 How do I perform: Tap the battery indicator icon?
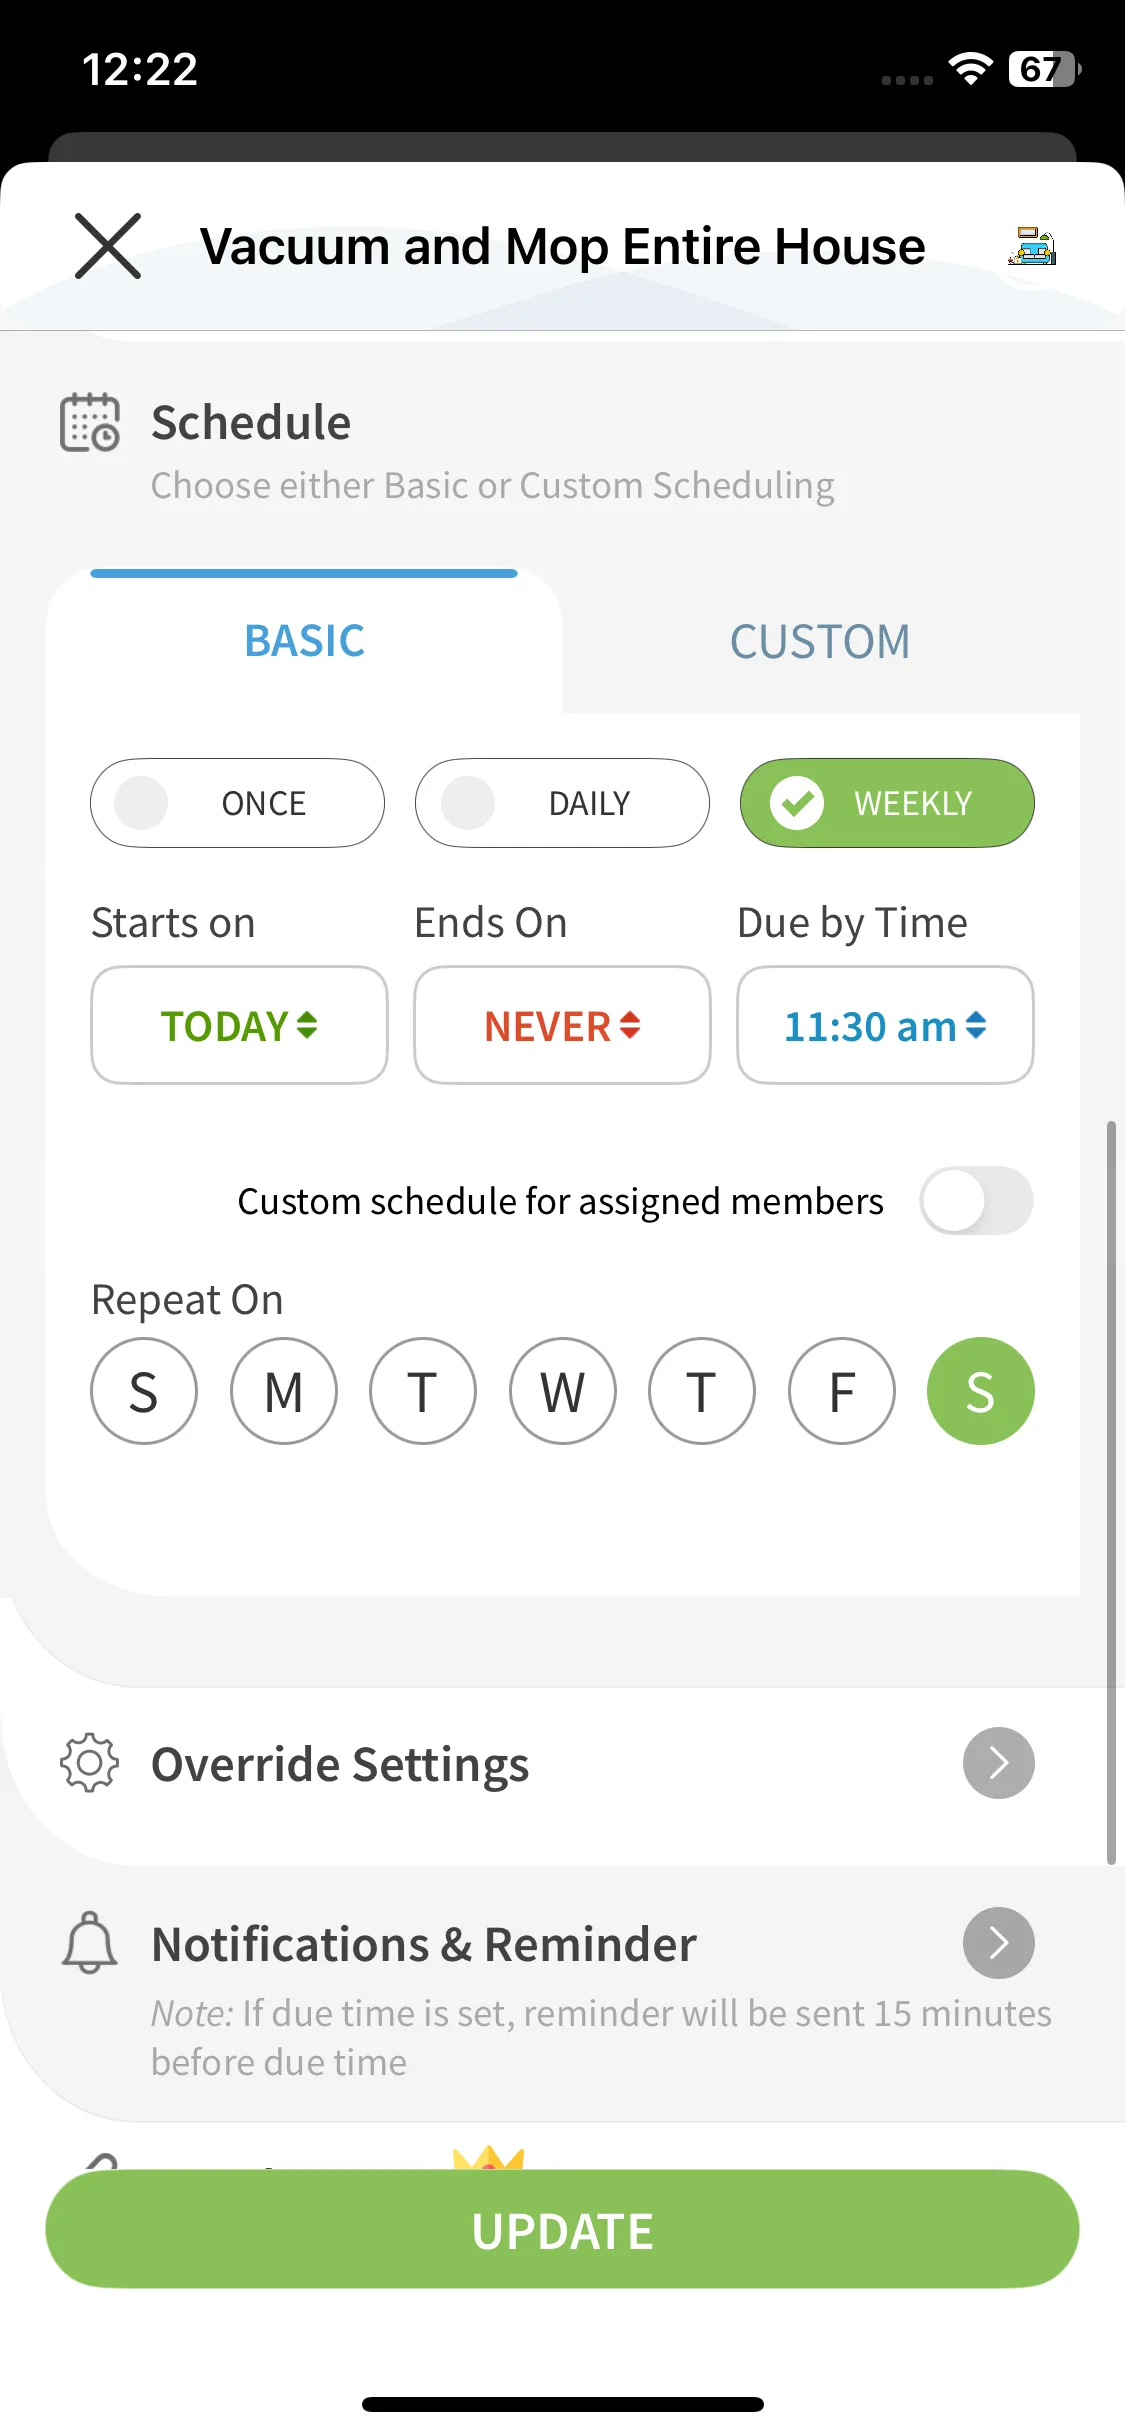click(x=1044, y=69)
